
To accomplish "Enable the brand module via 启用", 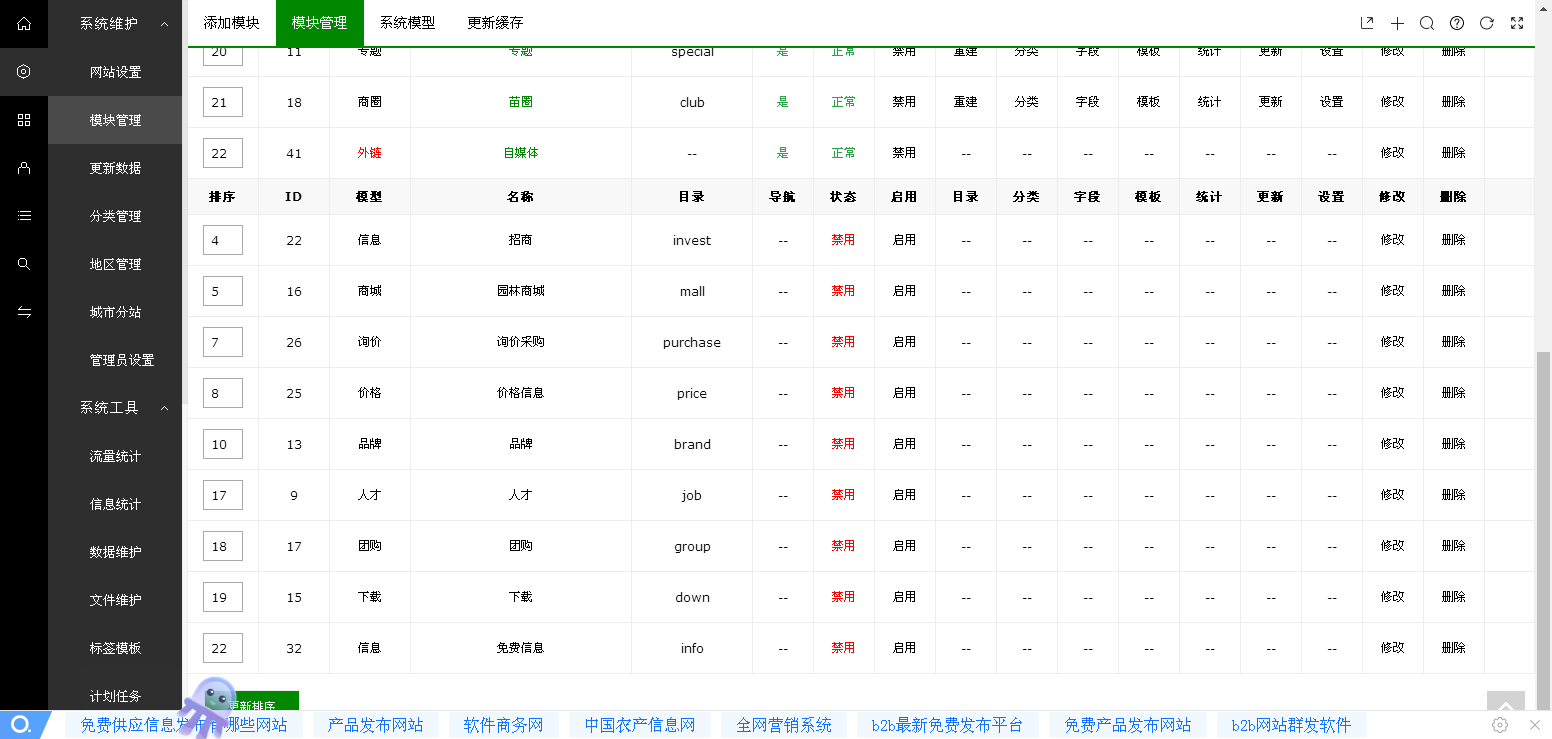I will point(904,444).
